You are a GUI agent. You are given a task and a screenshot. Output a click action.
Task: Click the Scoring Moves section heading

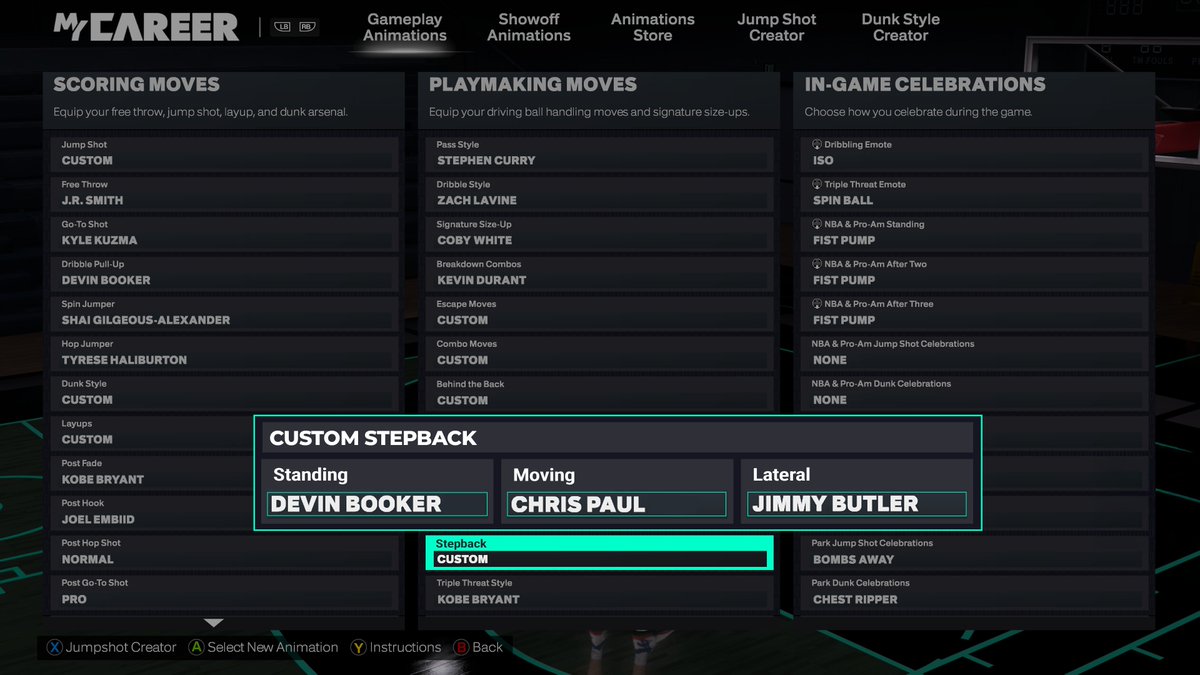(136, 85)
